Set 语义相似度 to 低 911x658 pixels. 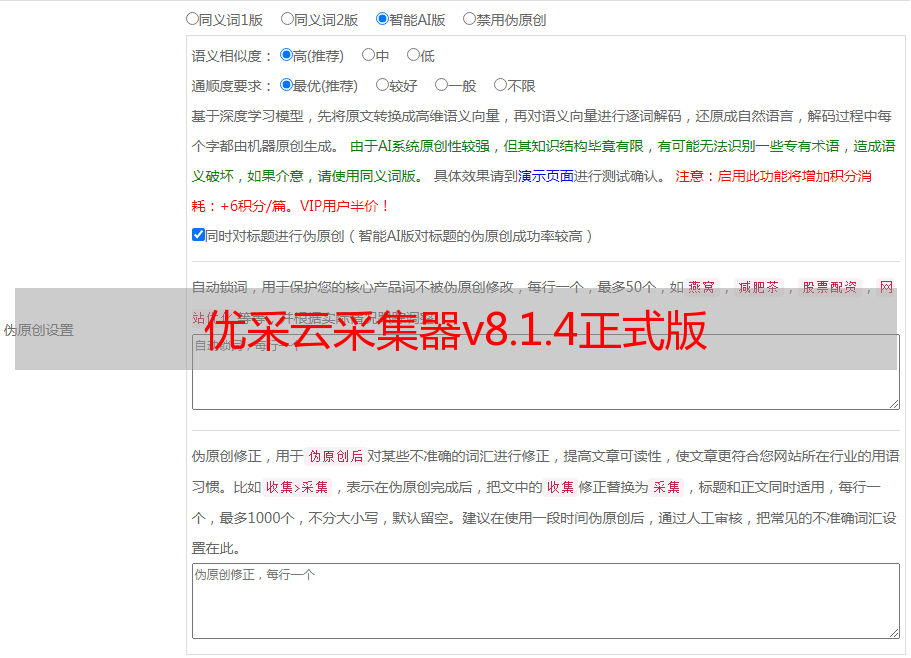[413, 55]
